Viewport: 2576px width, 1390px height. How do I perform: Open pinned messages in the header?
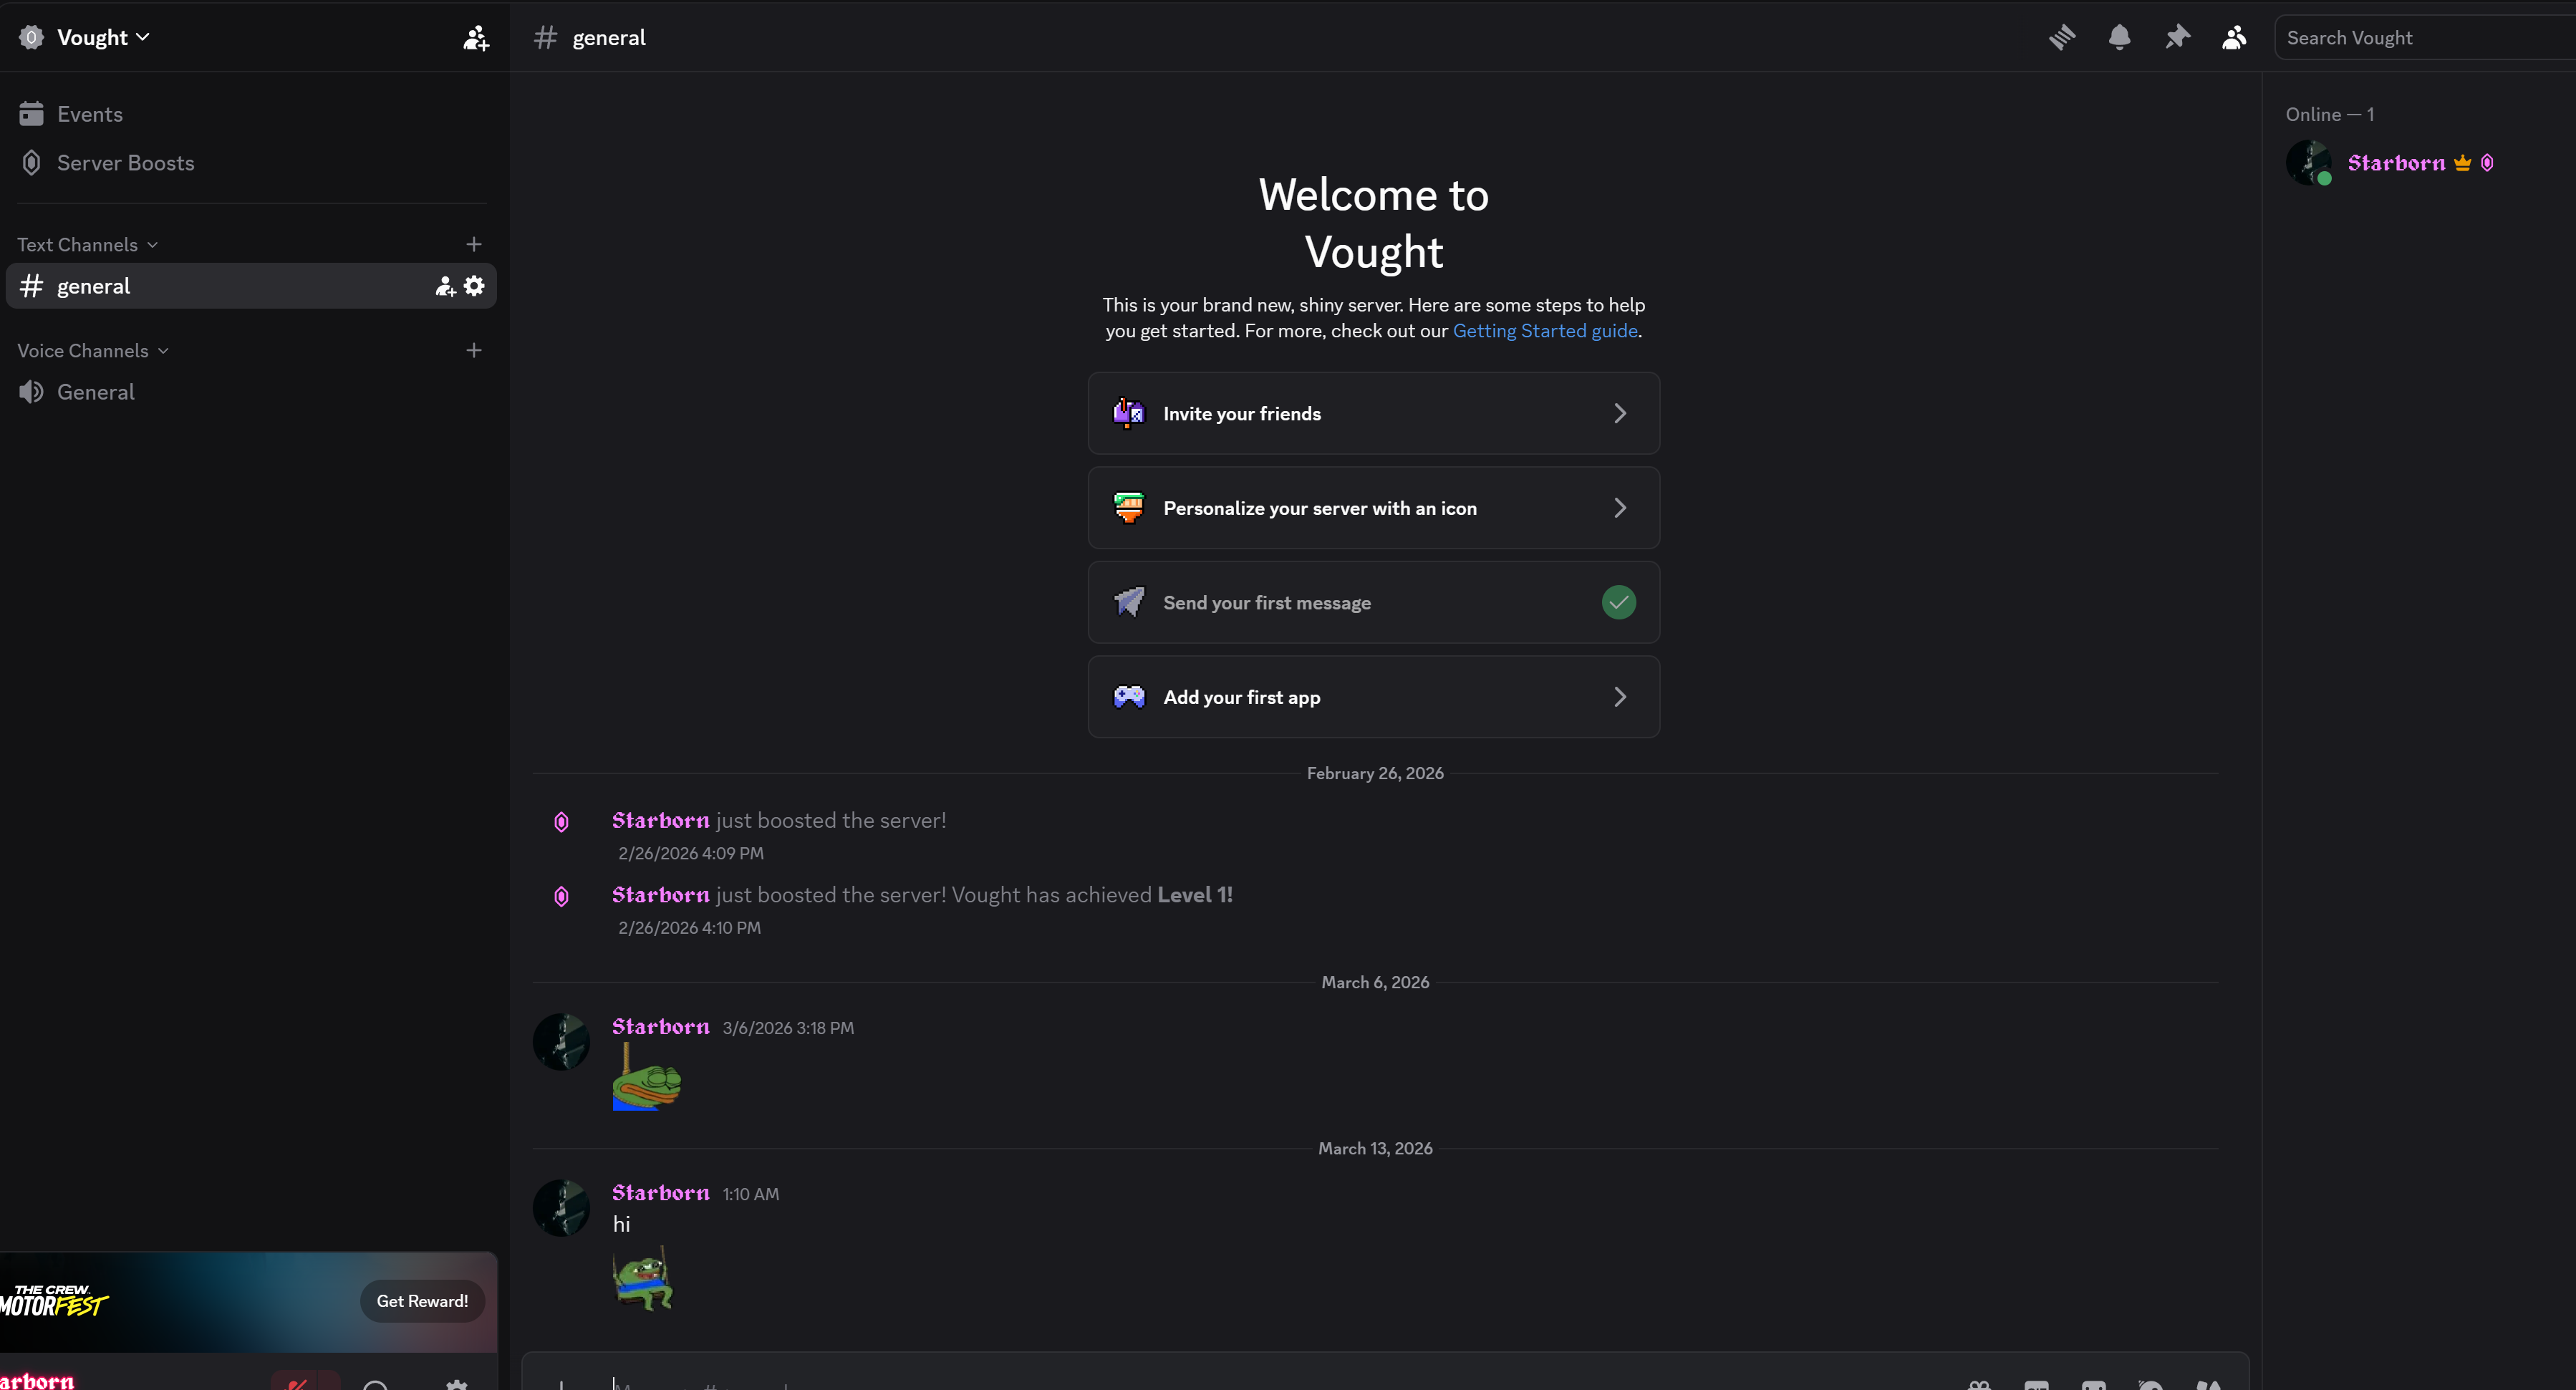(x=2177, y=38)
